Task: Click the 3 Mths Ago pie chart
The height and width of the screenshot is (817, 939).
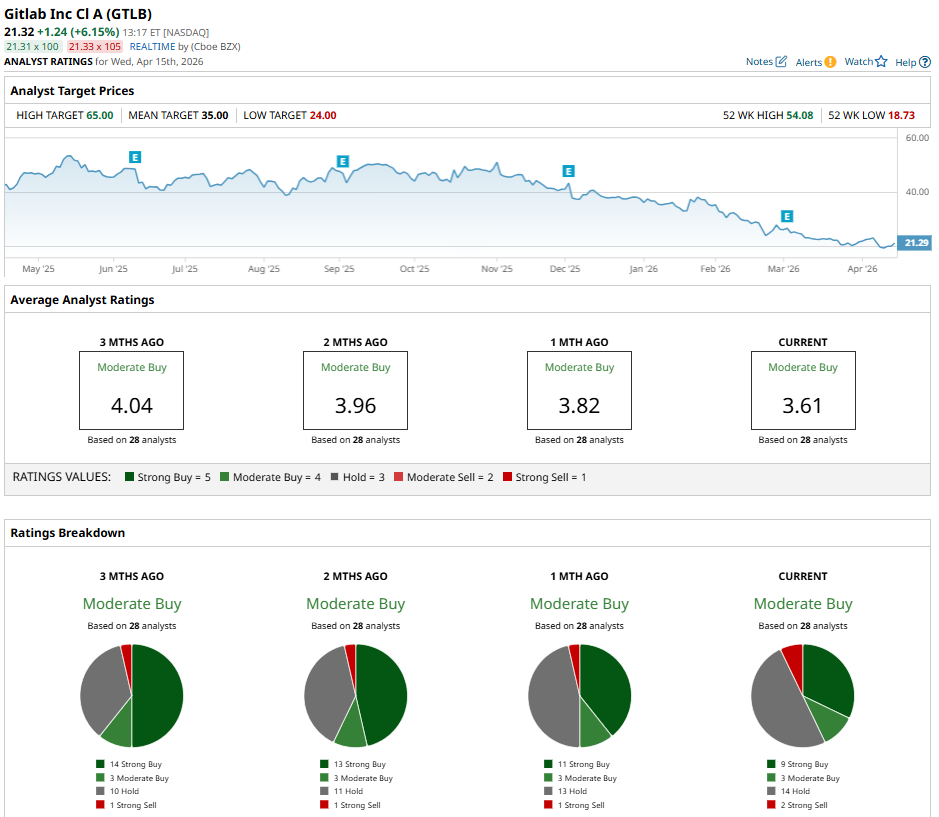Action: 132,696
